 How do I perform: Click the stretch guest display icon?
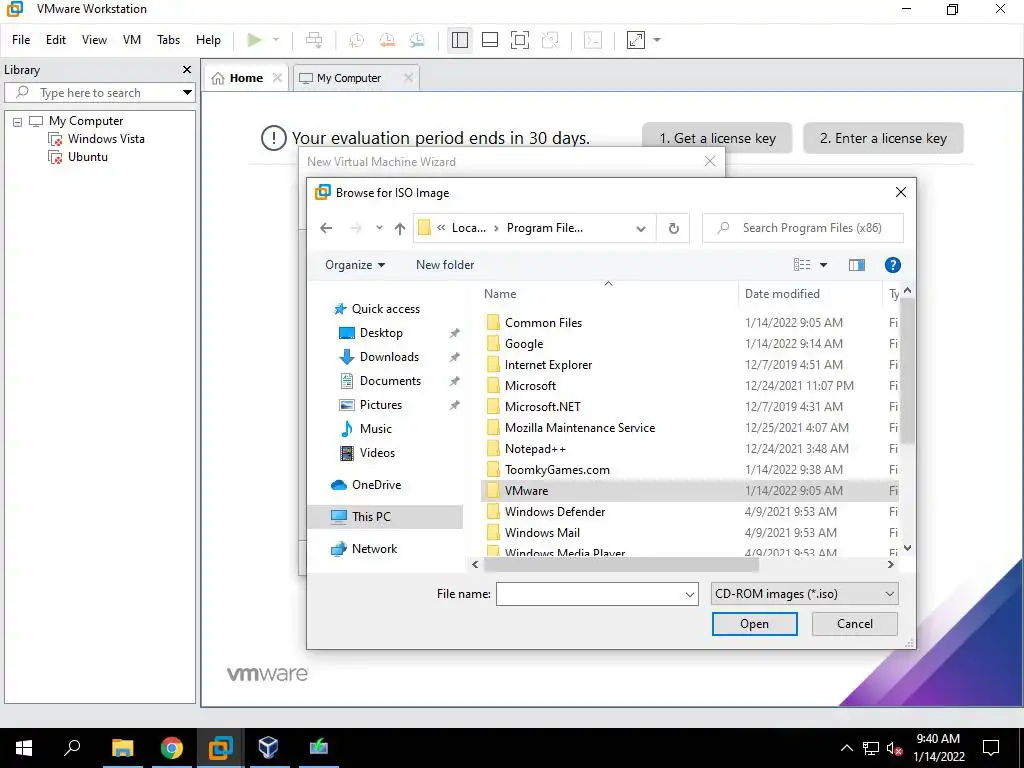click(635, 40)
